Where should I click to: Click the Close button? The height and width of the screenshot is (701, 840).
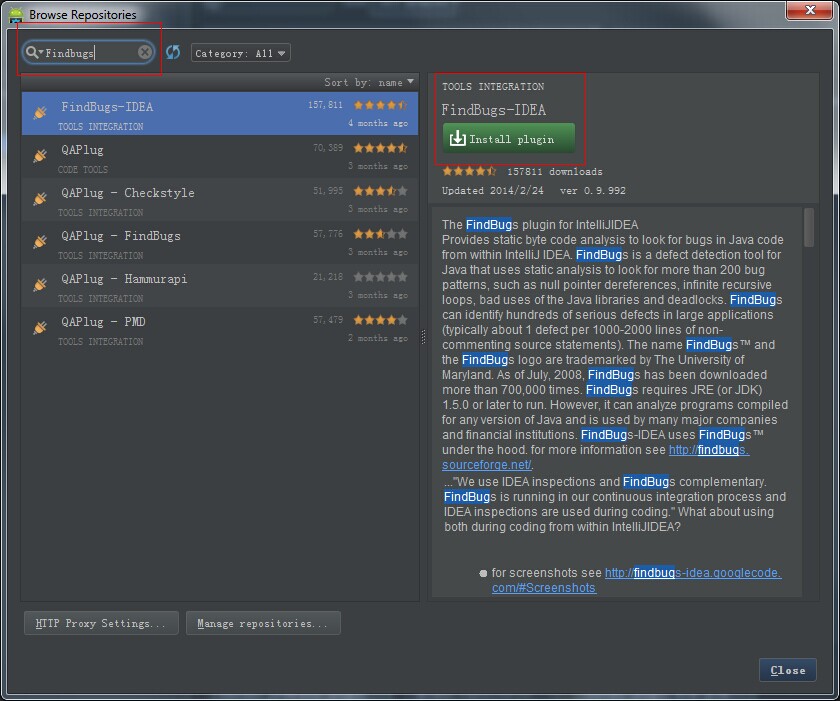(788, 670)
